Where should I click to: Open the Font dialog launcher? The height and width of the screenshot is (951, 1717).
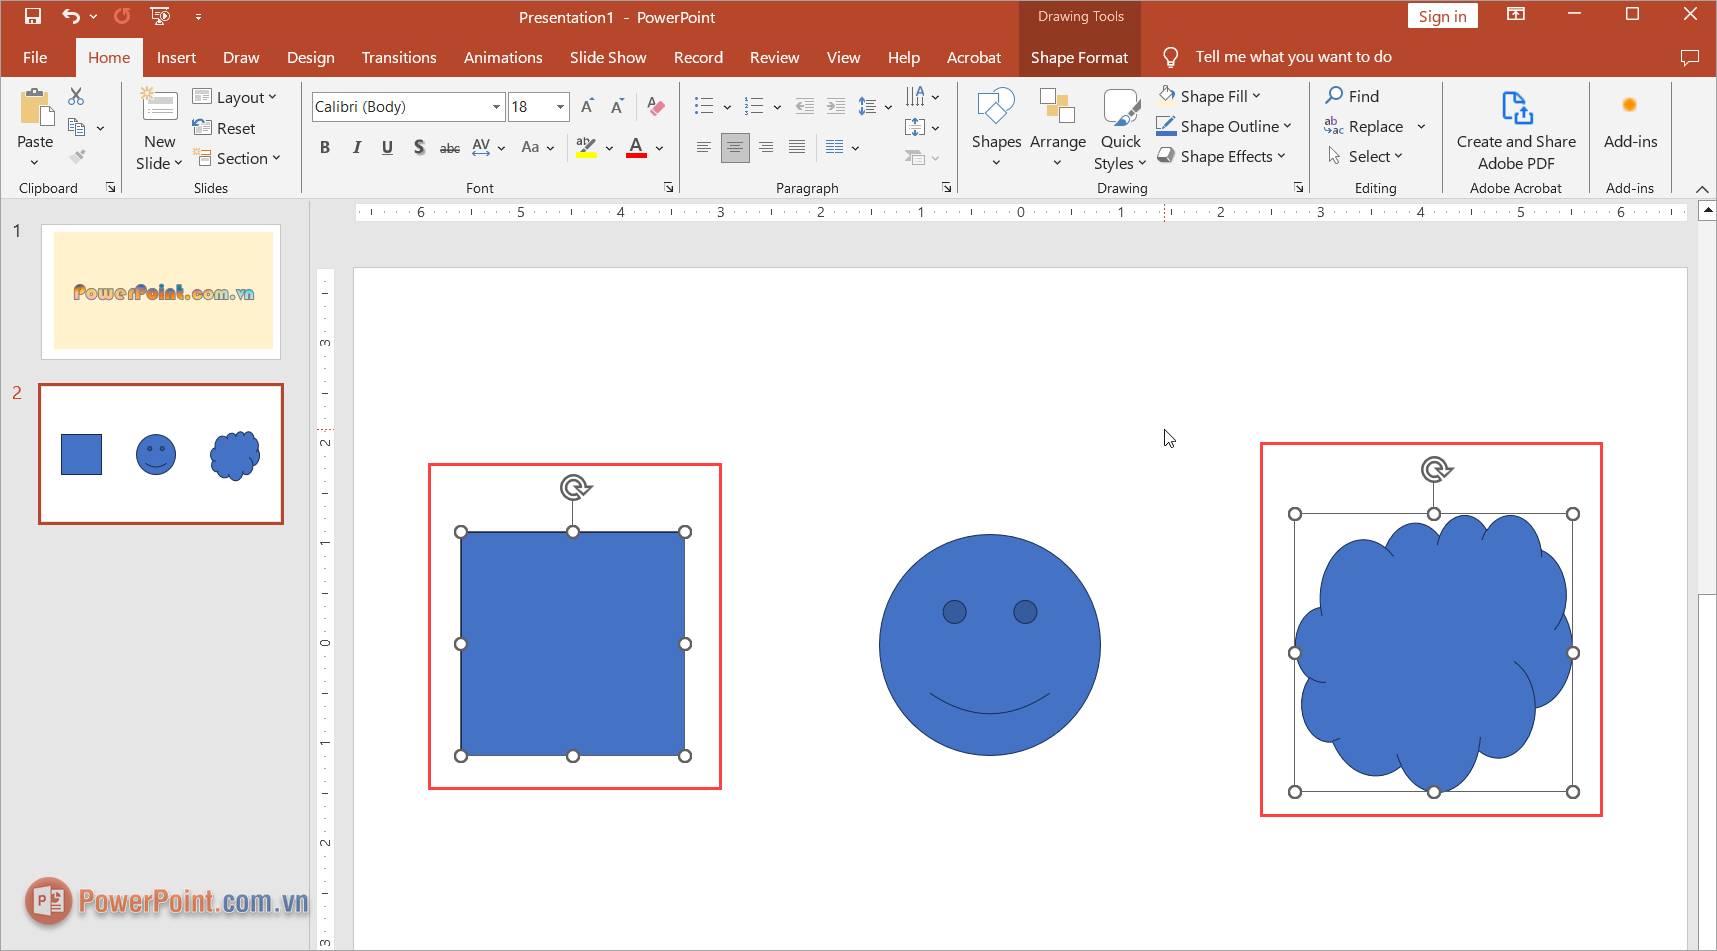[669, 187]
